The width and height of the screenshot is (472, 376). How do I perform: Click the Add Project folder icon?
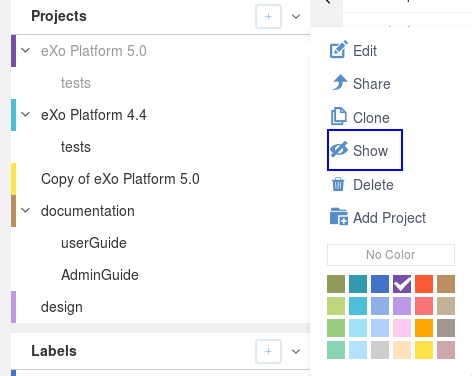[339, 217]
